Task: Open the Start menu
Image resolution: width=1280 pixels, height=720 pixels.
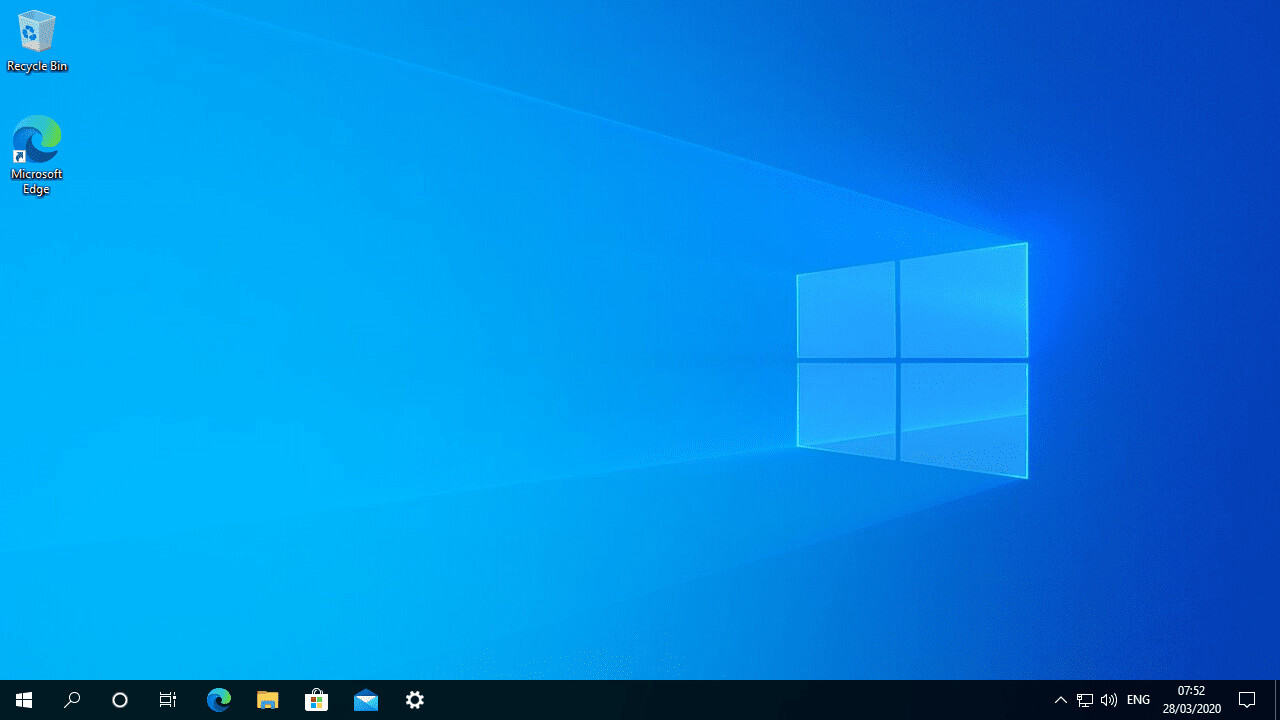Action: pos(24,699)
